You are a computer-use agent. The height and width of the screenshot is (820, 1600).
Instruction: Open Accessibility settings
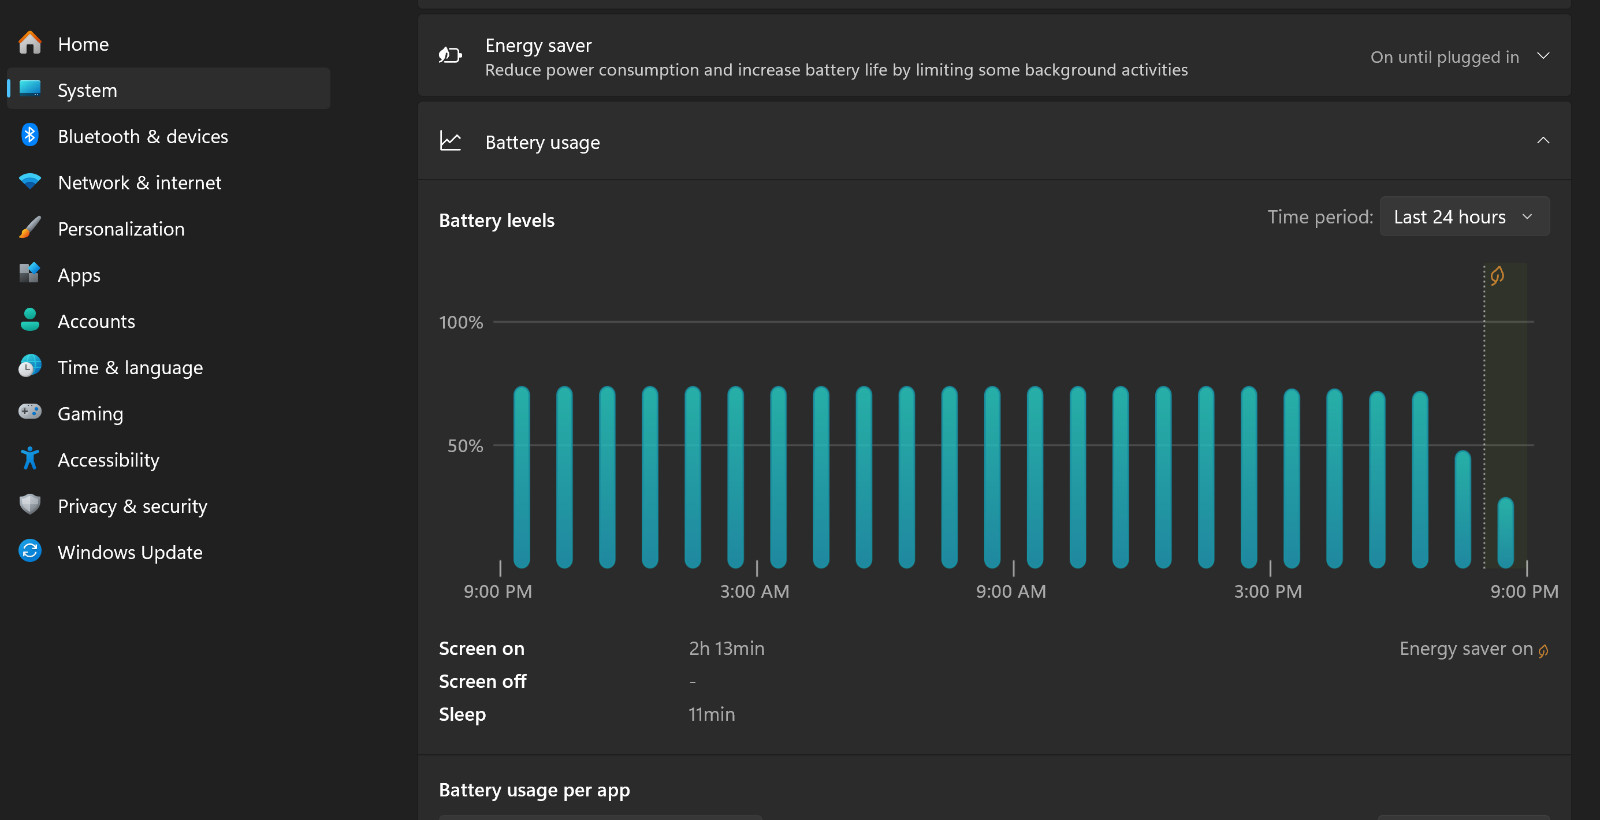[168, 459]
